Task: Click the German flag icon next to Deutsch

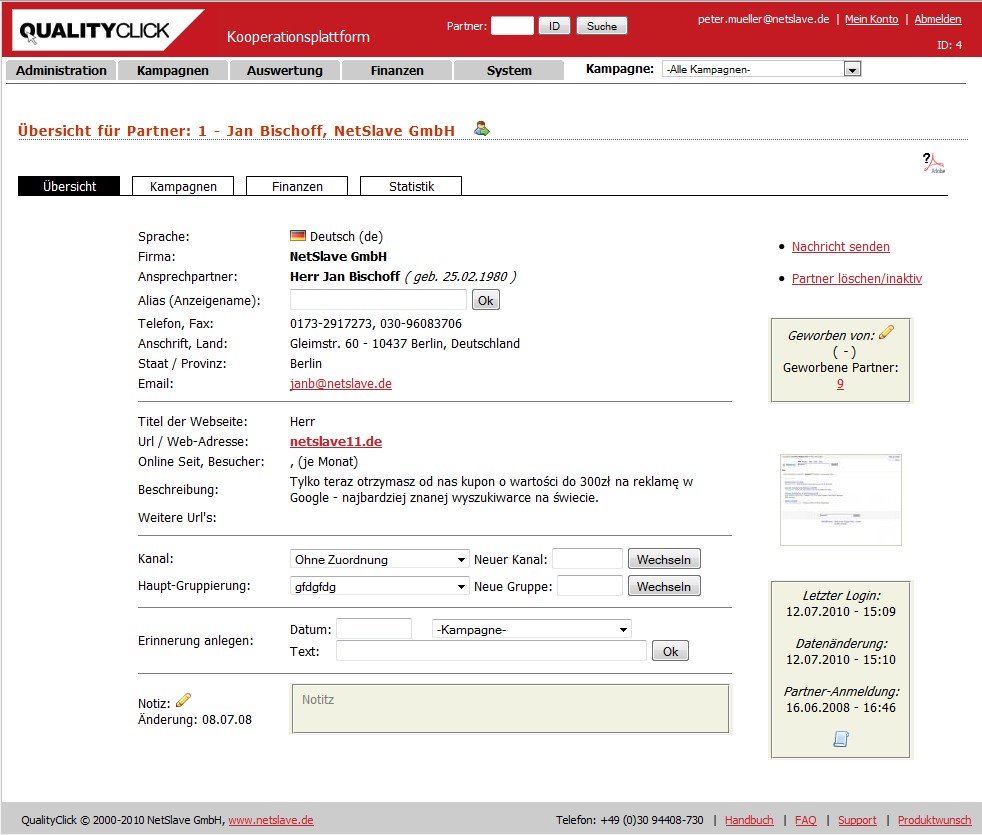Action: pyautogui.click(x=297, y=236)
